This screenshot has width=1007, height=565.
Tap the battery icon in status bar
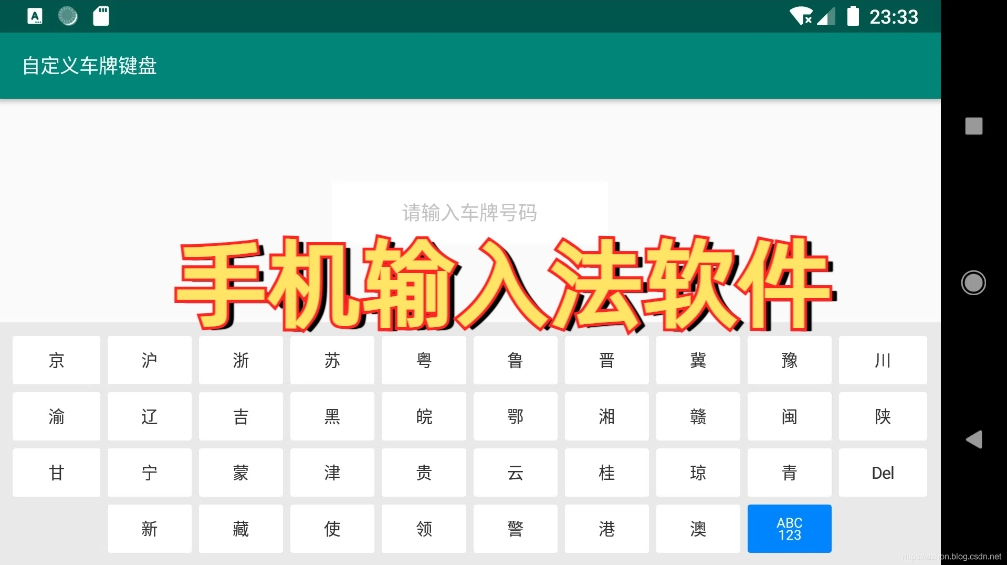pos(852,16)
